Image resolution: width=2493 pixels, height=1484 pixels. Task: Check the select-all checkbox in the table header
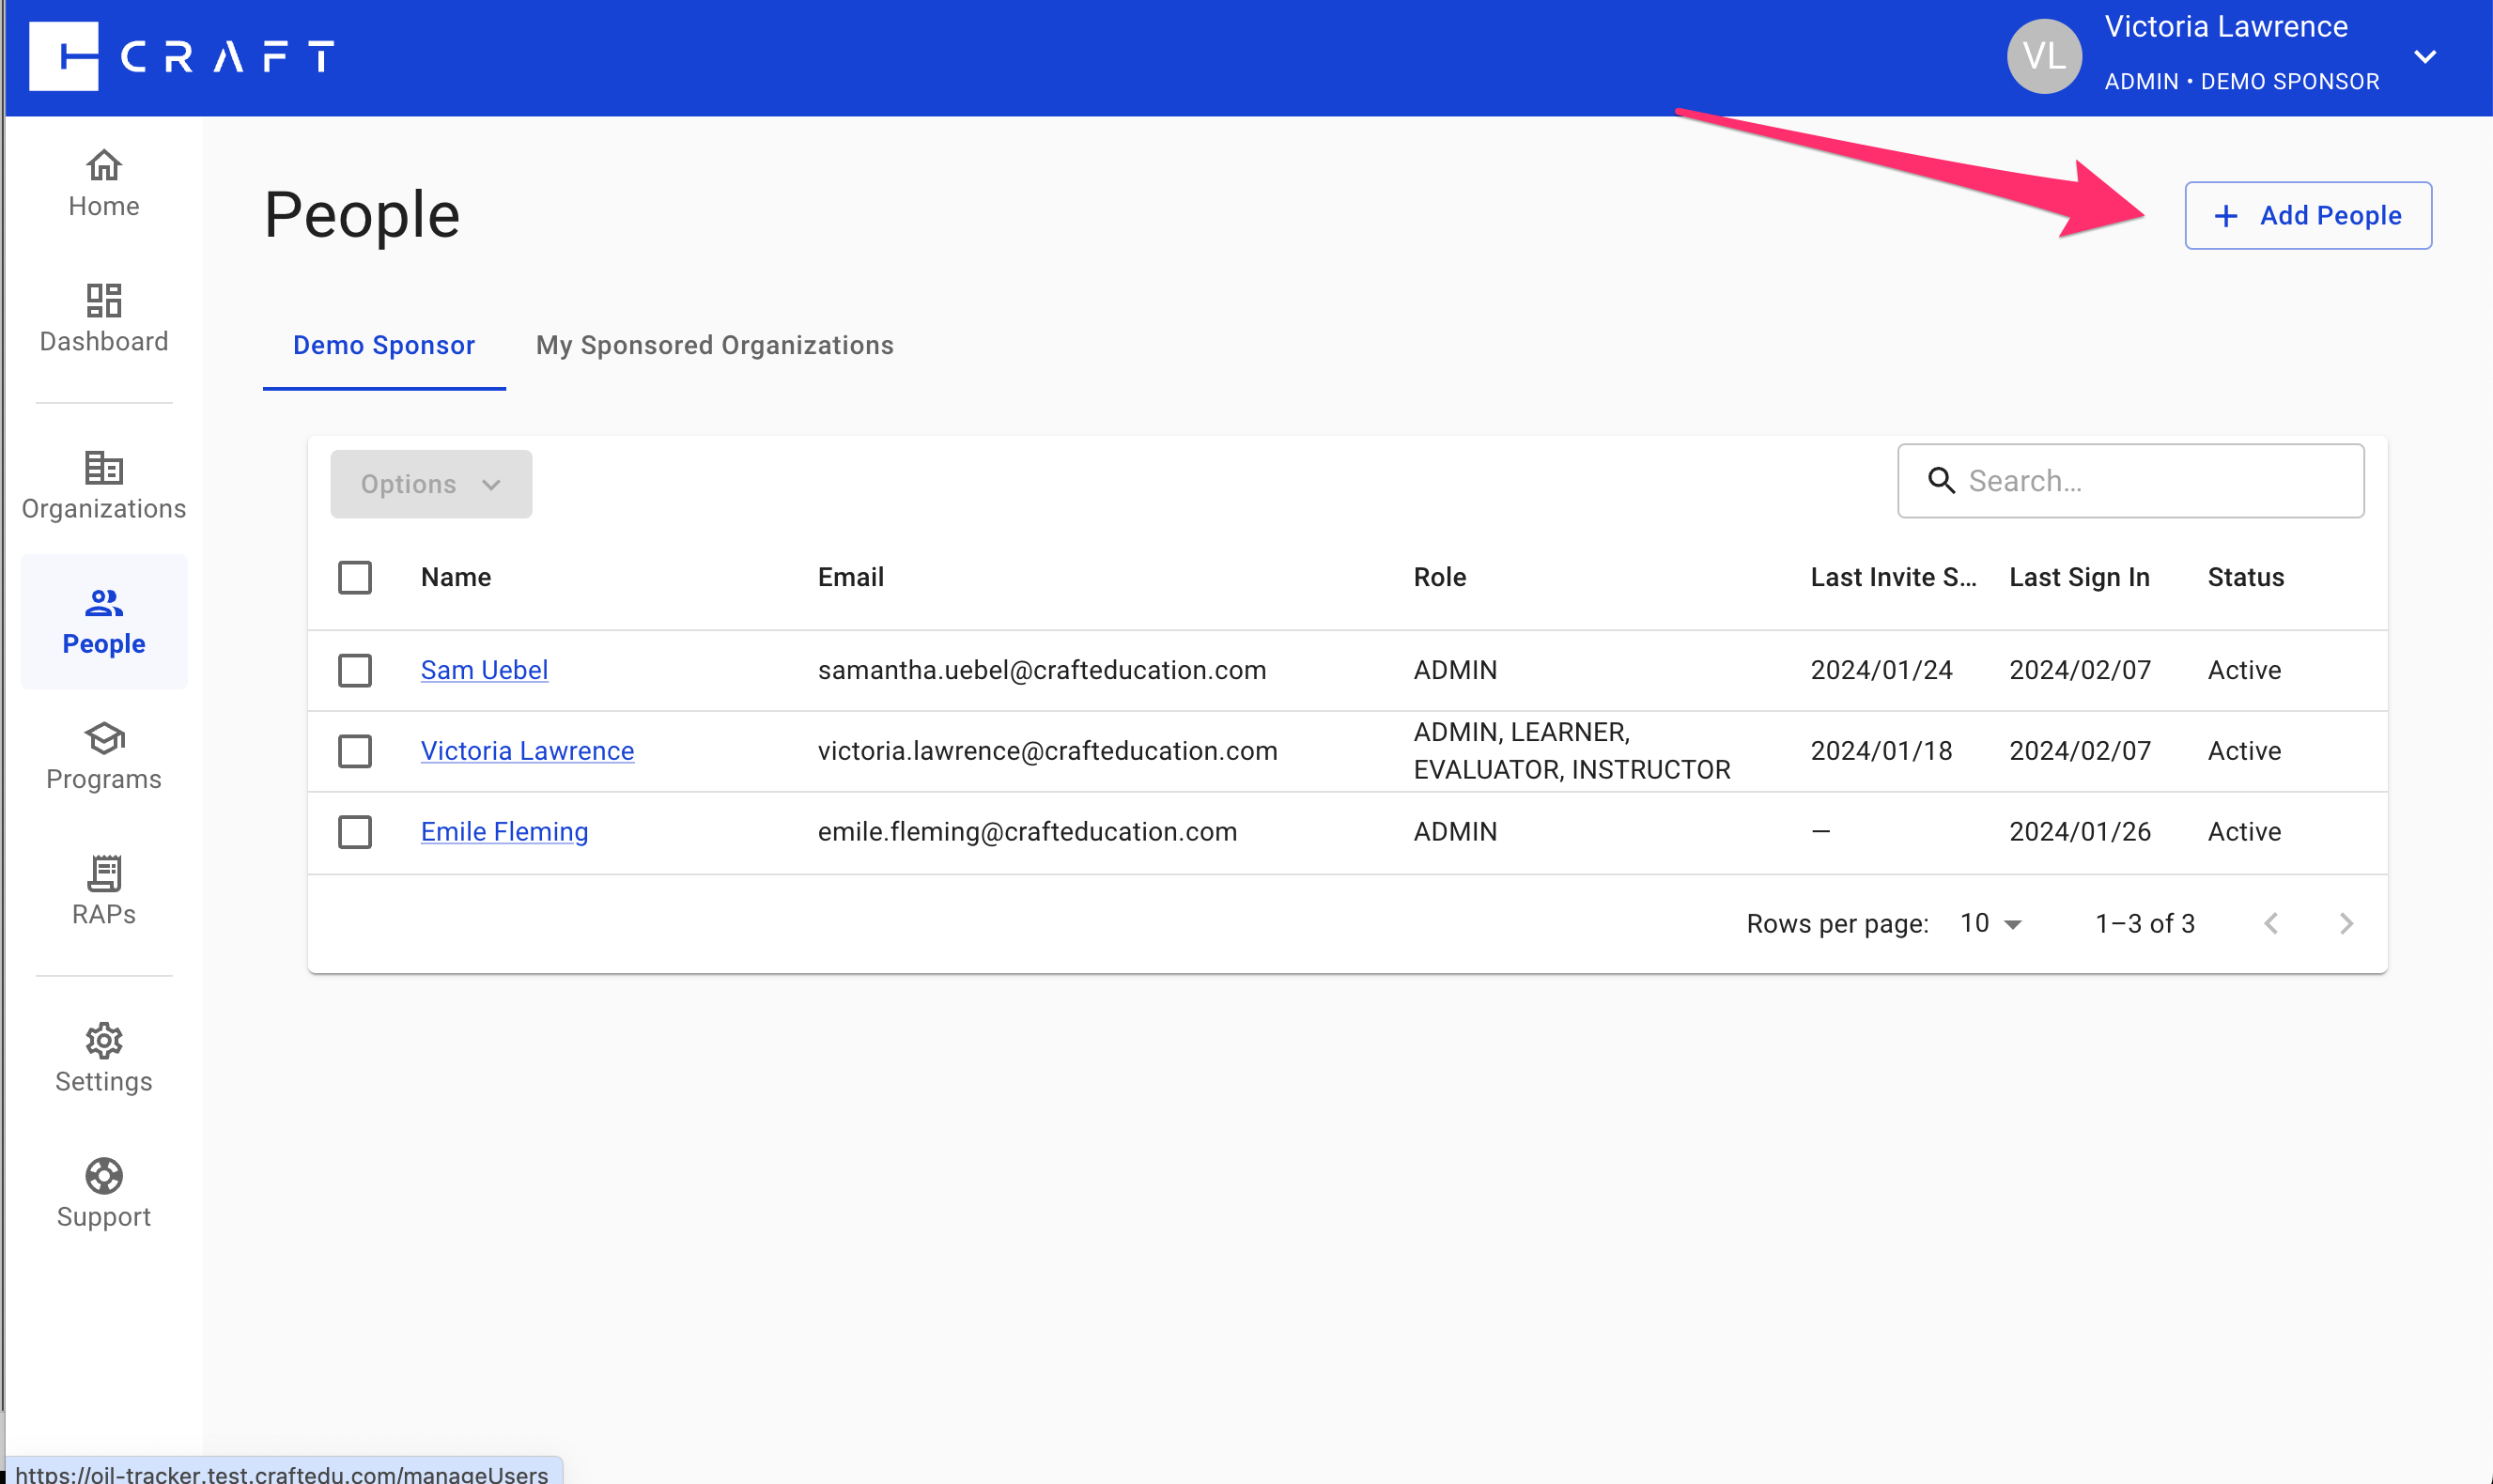pos(355,577)
